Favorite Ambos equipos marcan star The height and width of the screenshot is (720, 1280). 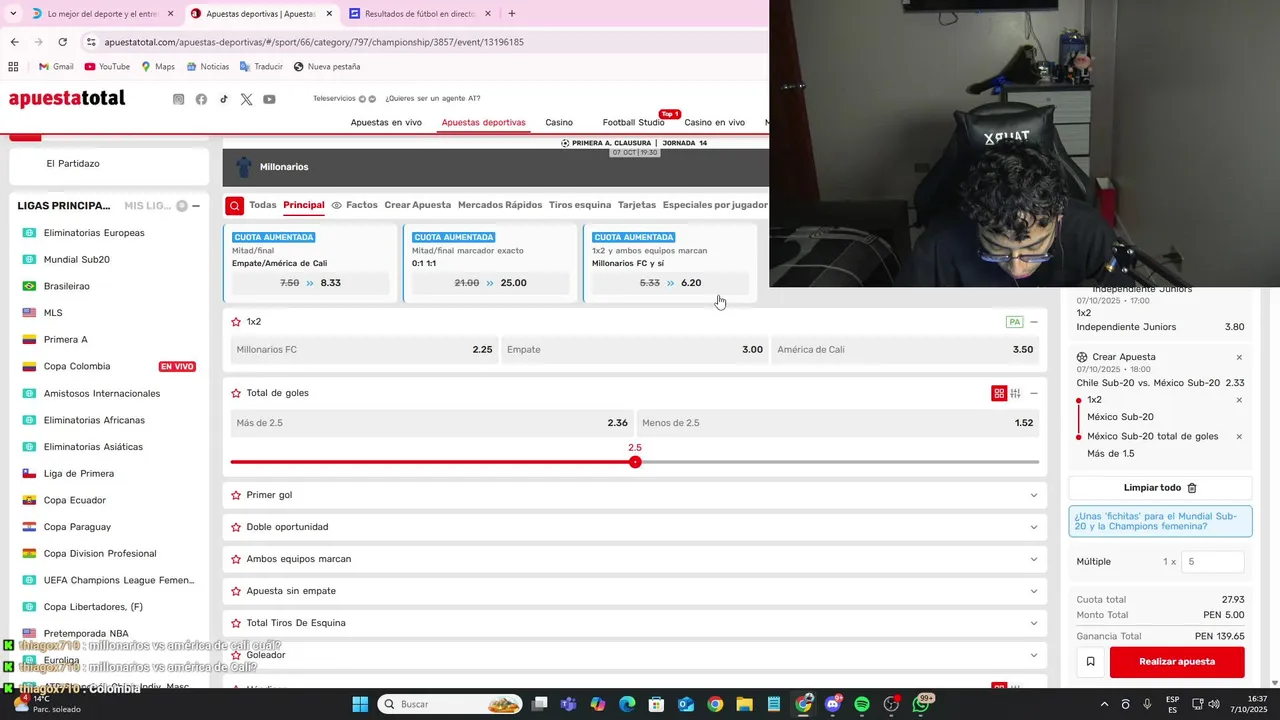[x=236, y=559]
